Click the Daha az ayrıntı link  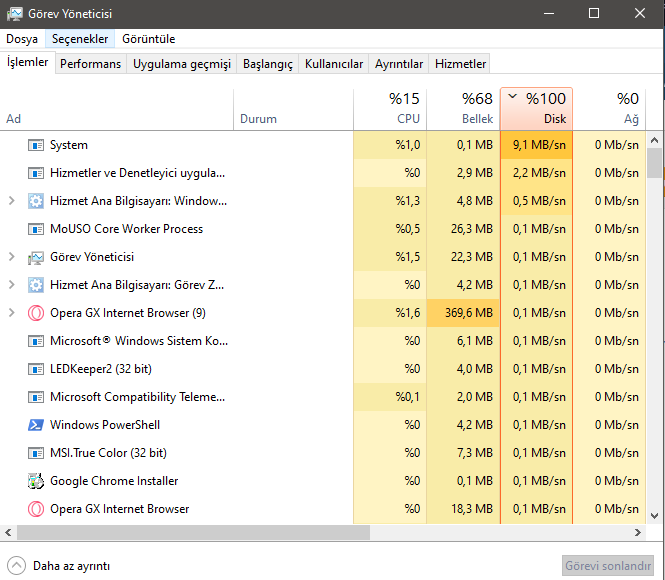[x=71, y=566]
